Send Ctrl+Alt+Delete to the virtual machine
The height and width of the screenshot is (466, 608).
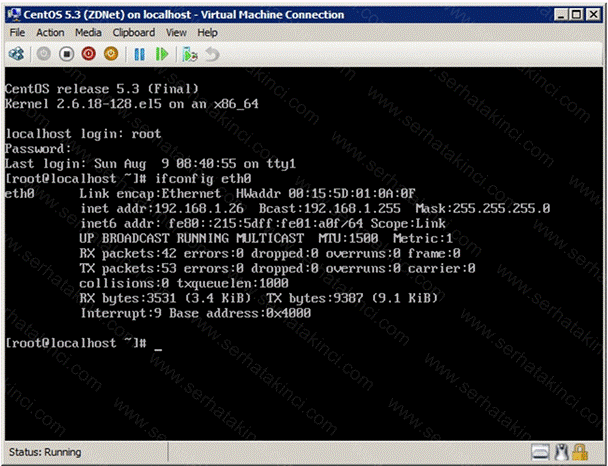coord(16,53)
